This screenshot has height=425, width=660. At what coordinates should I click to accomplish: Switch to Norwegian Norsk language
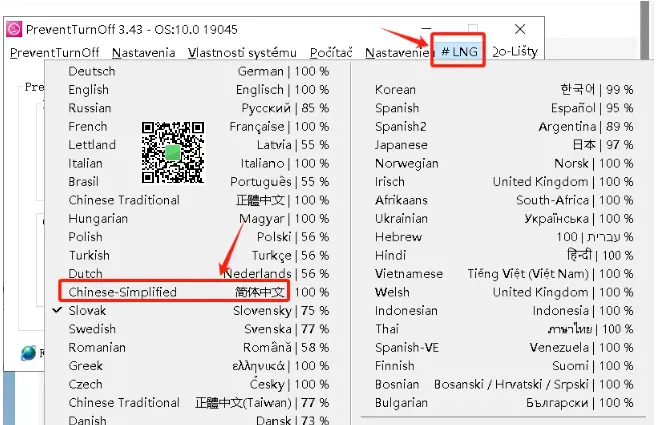point(504,163)
